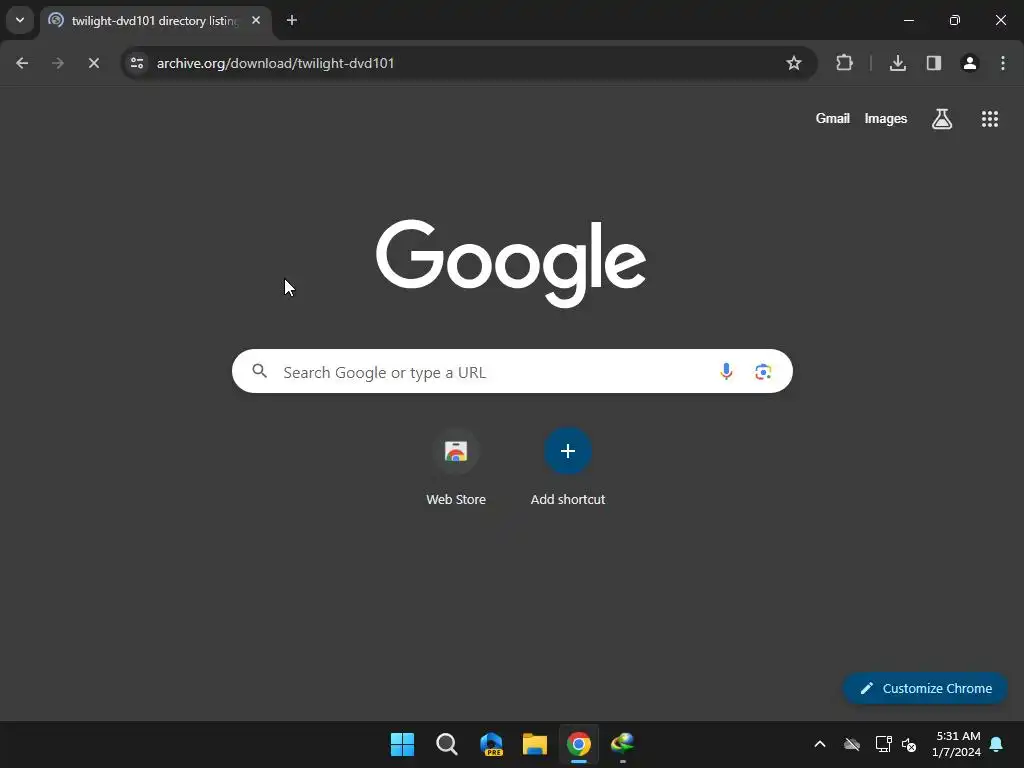Show Chrome downloads

pos(898,63)
